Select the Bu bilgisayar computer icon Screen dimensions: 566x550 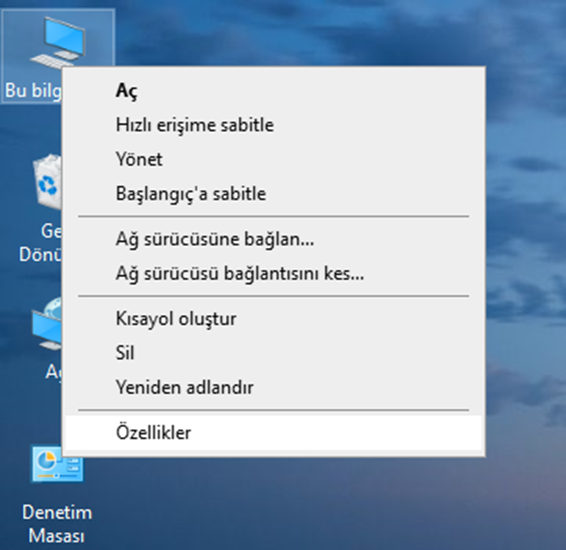pos(59,42)
